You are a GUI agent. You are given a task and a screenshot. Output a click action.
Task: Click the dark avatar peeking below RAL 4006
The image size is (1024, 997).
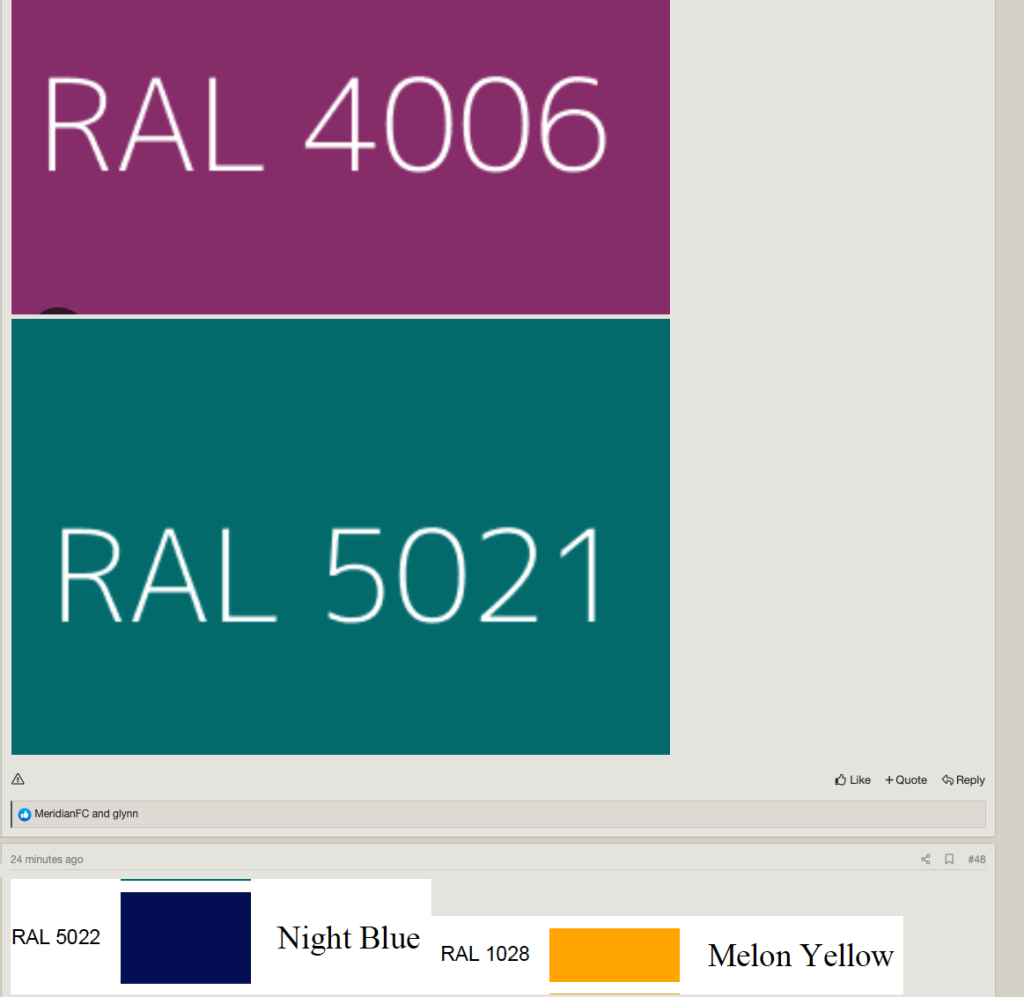click(x=58, y=311)
